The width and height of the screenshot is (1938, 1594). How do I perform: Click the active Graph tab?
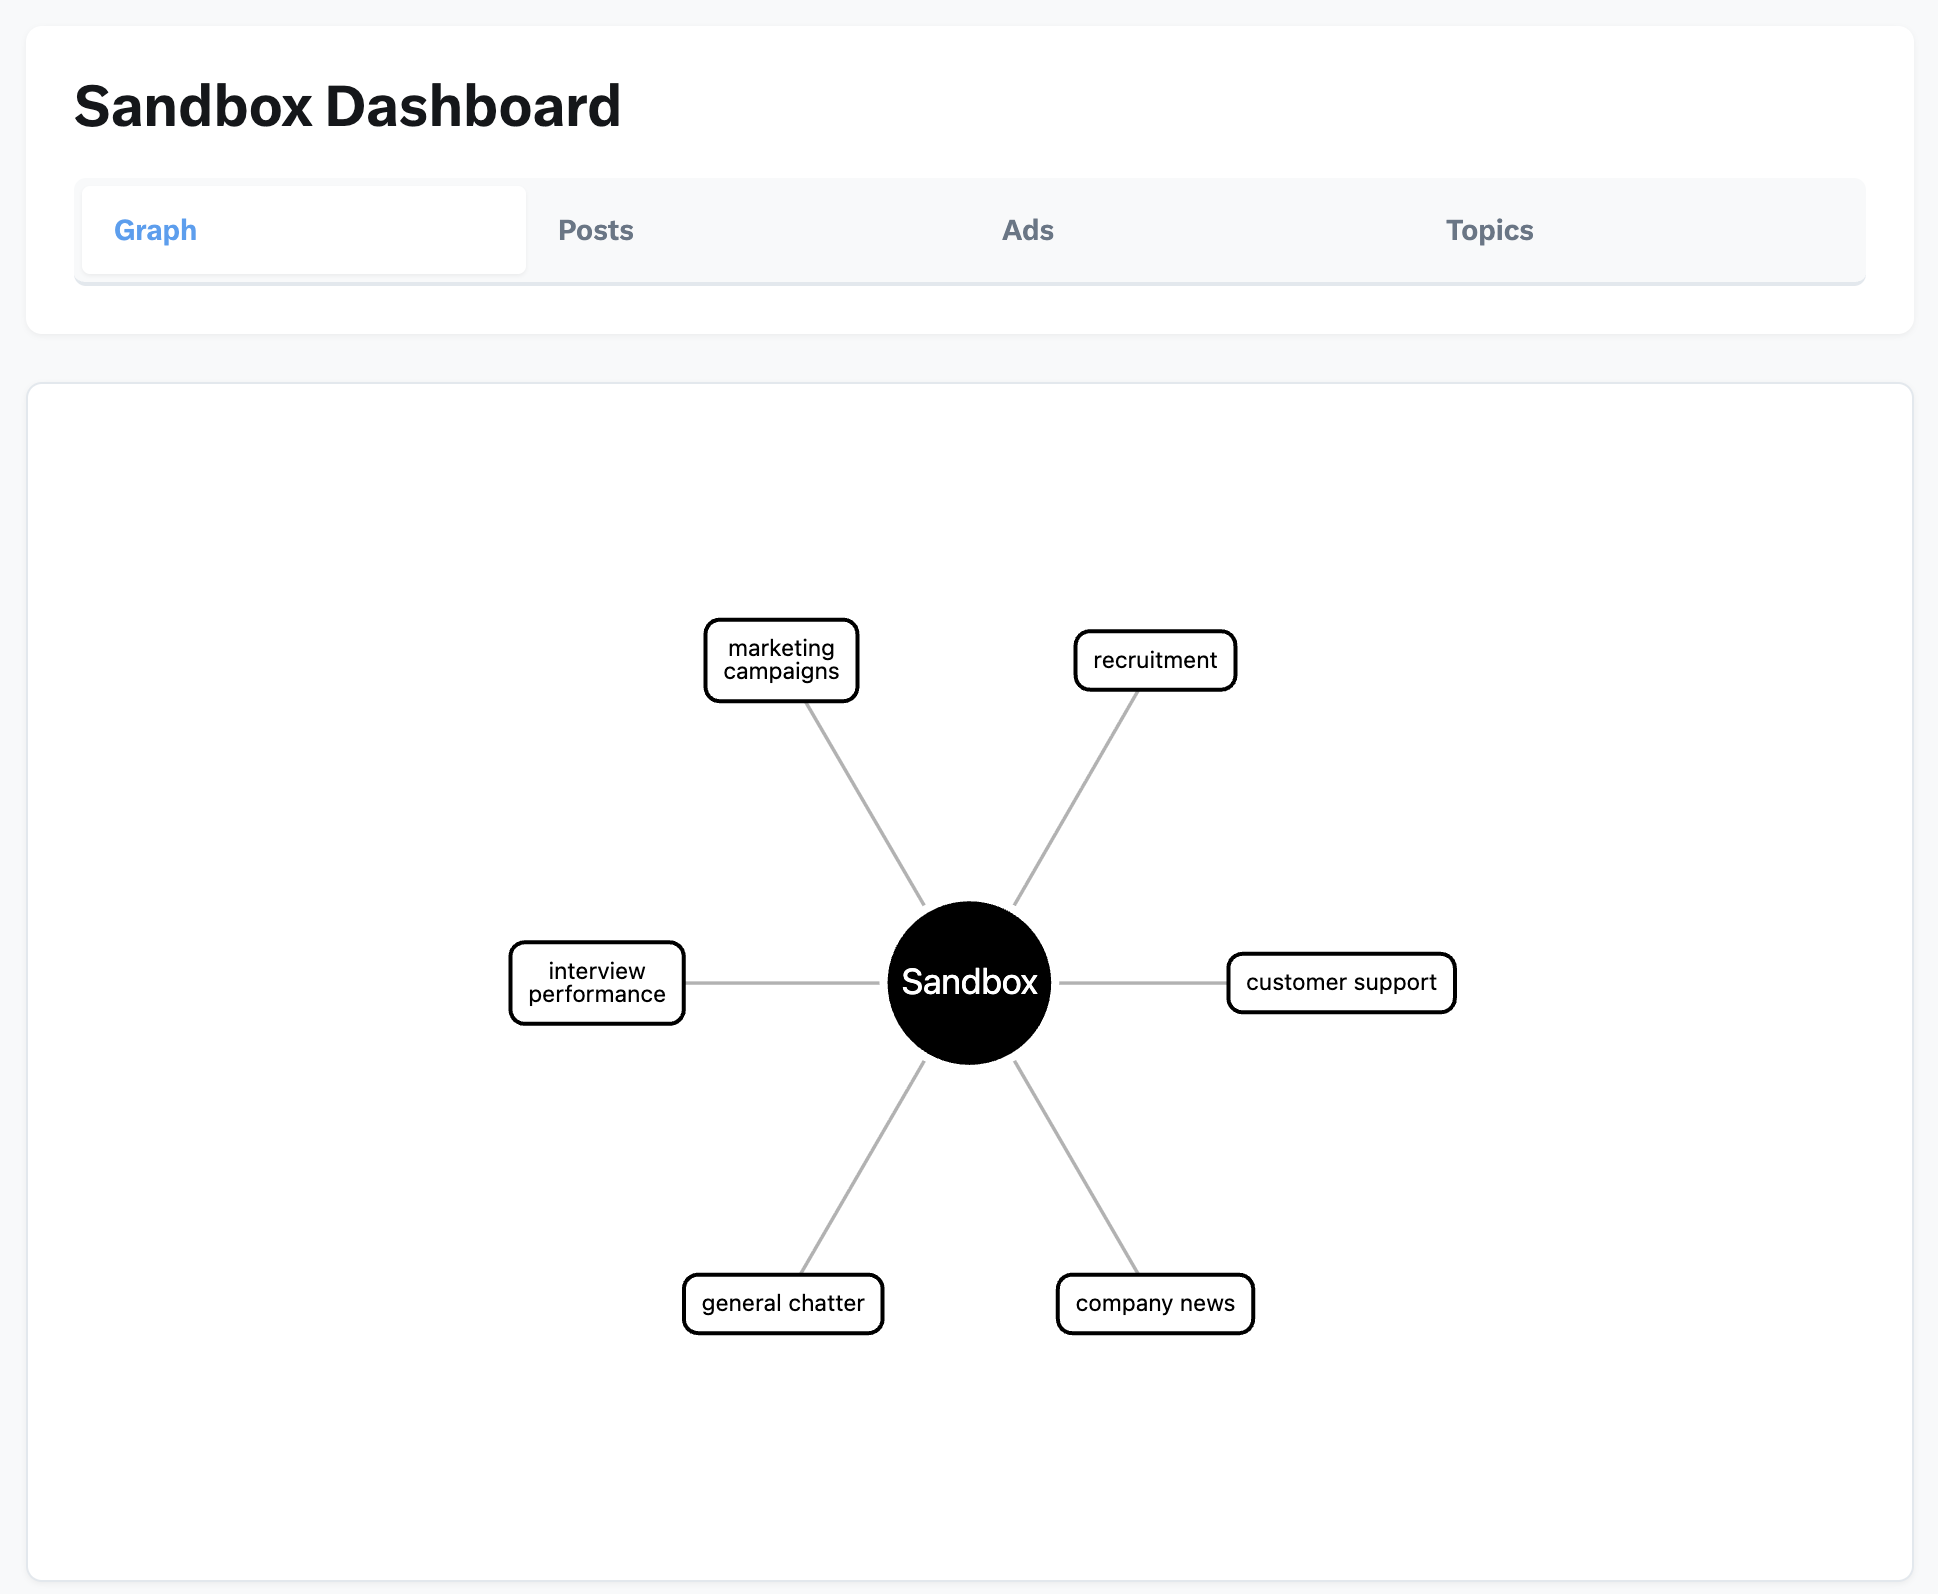(155, 230)
